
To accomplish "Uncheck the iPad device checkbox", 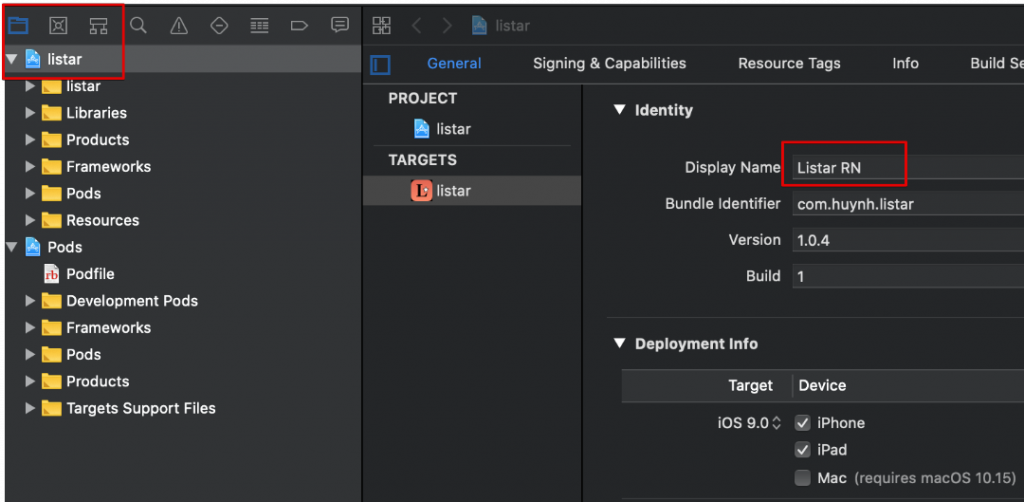I will (802, 450).
